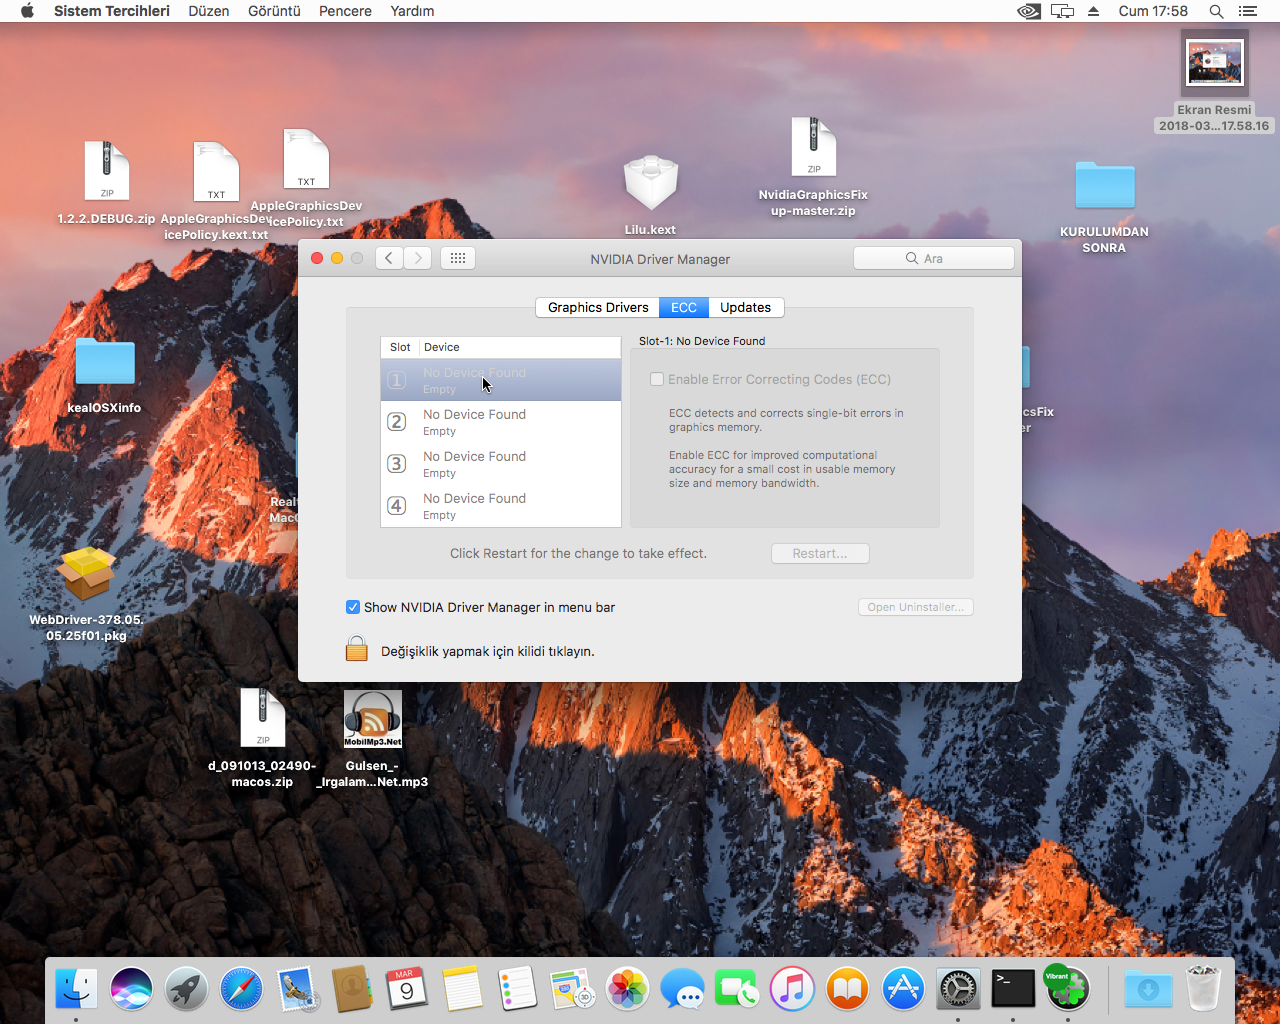Open the NVIDIA icon in the menu bar
This screenshot has width=1280, height=1024.
click(x=1028, y=11)
